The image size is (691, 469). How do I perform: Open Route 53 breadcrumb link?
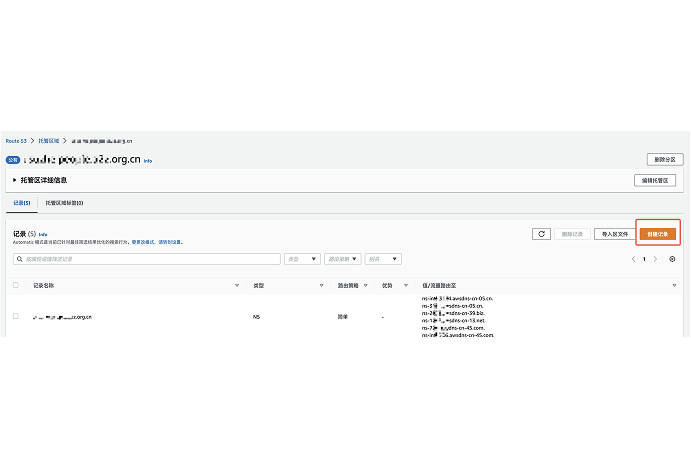click(16, 141)
